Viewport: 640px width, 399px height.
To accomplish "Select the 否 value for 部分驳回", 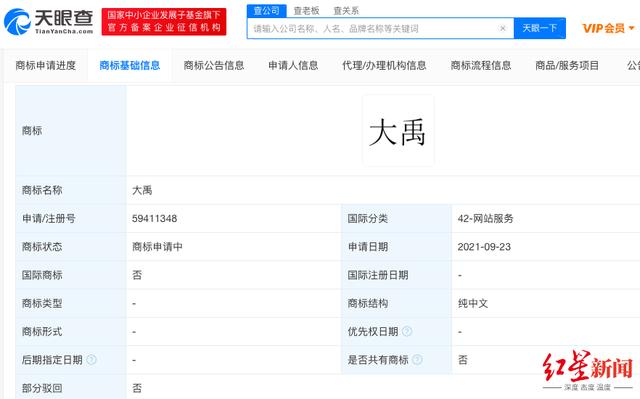I will pyautogui.click(x=137, y=388).
